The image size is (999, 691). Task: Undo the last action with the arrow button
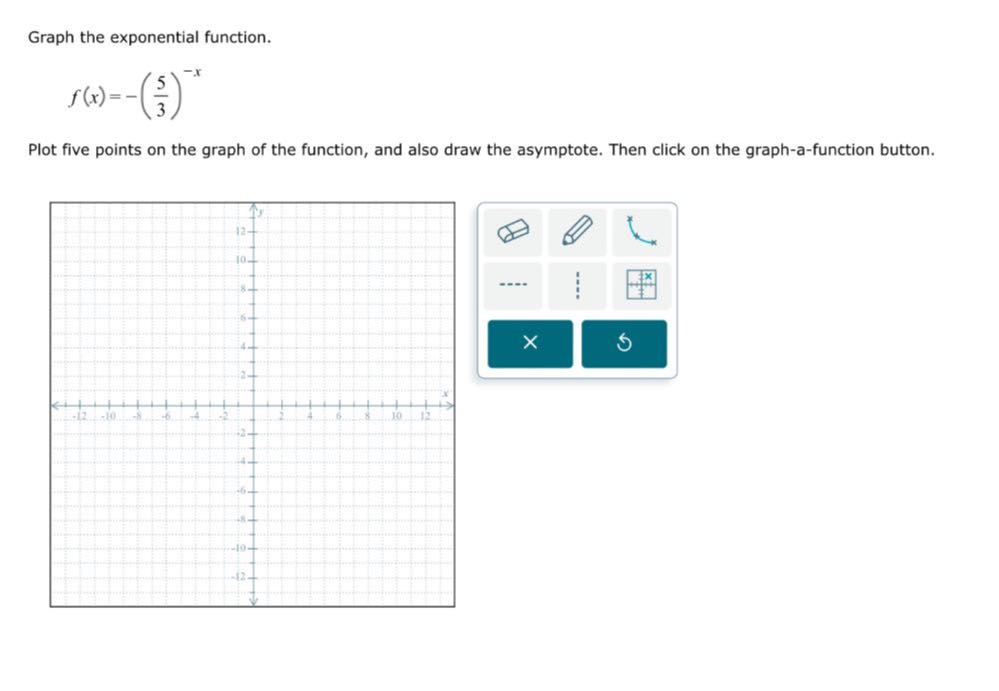point(624,343)
